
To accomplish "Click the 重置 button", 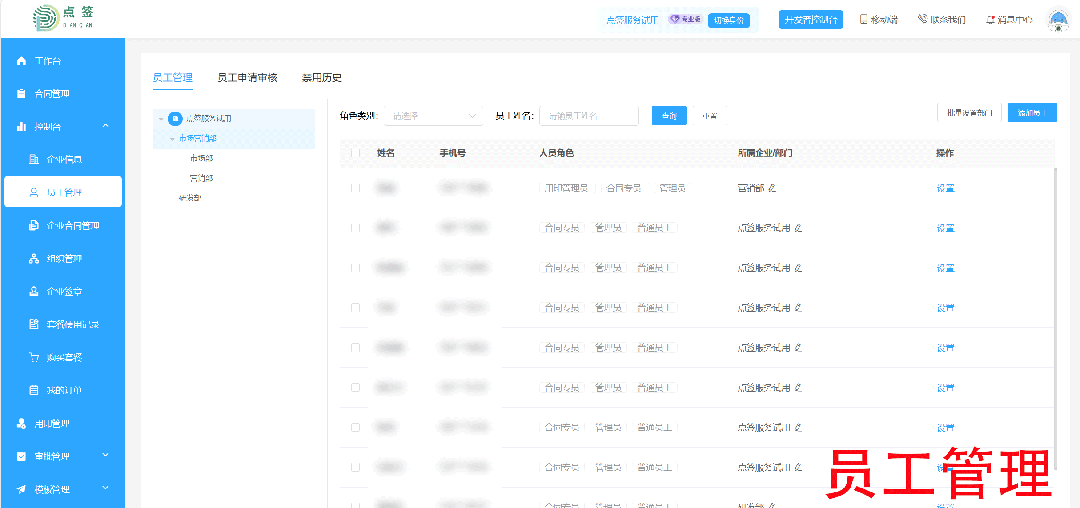I will pyautogui.click(x=709, y=116).
